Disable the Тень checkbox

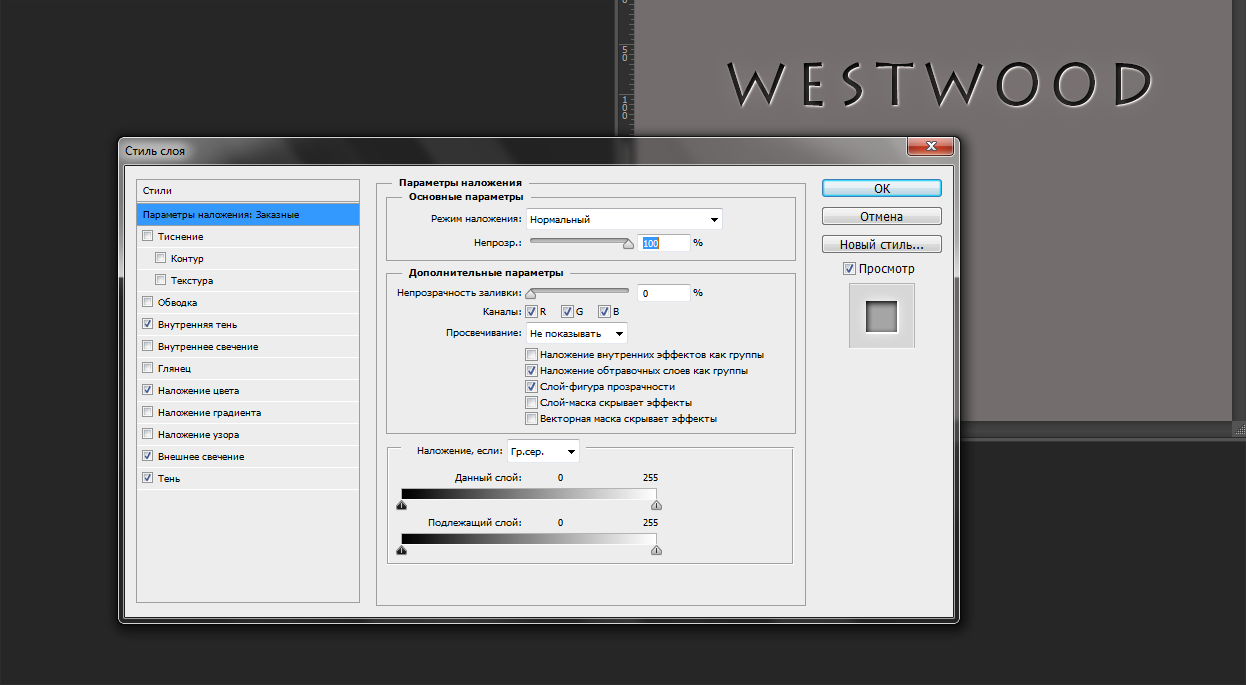tap(148, 479)
